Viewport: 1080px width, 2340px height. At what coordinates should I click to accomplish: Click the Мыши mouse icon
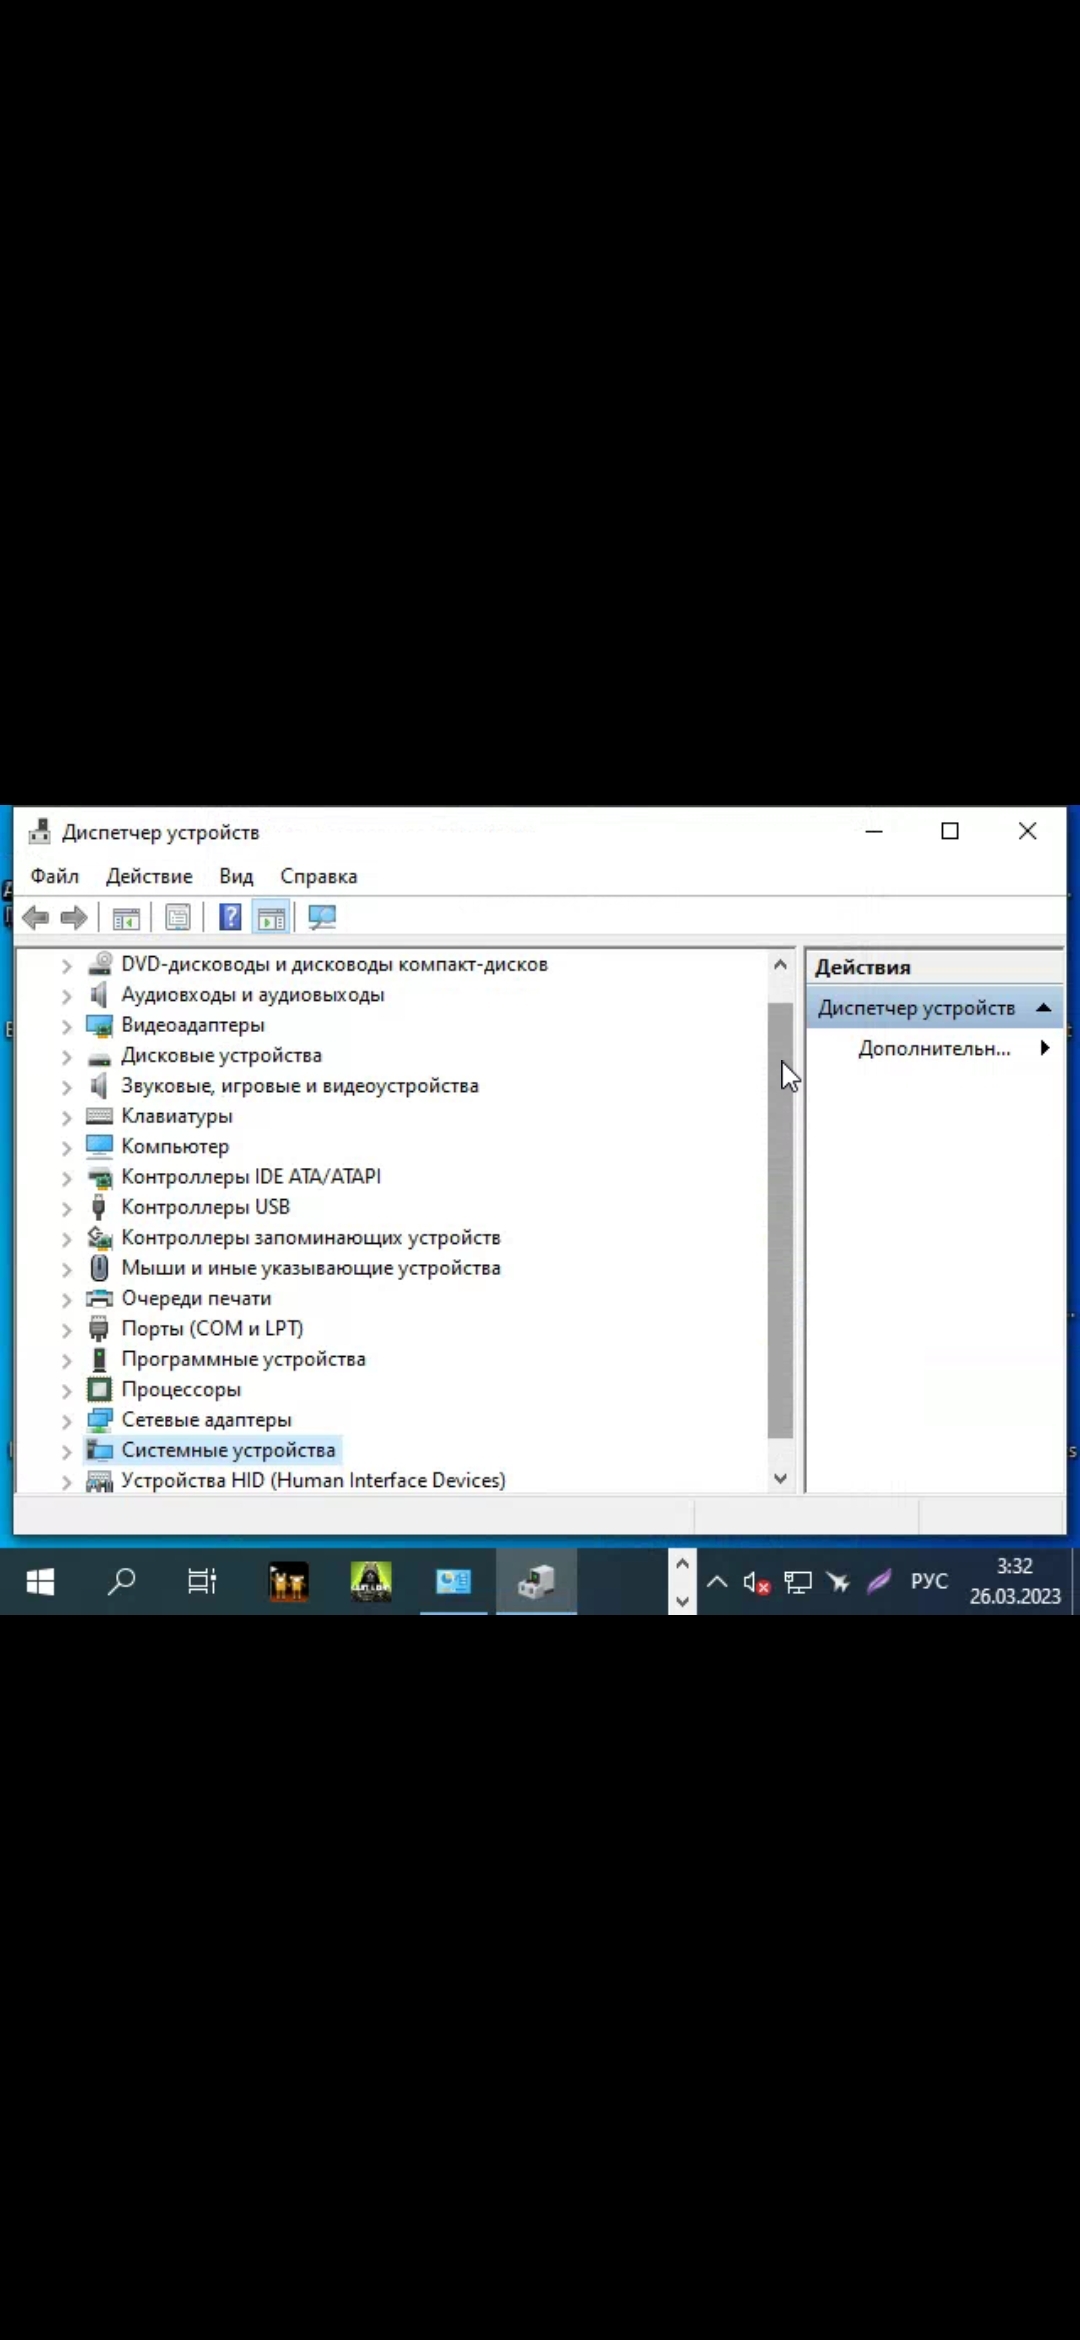click(x=99, y=1268)
